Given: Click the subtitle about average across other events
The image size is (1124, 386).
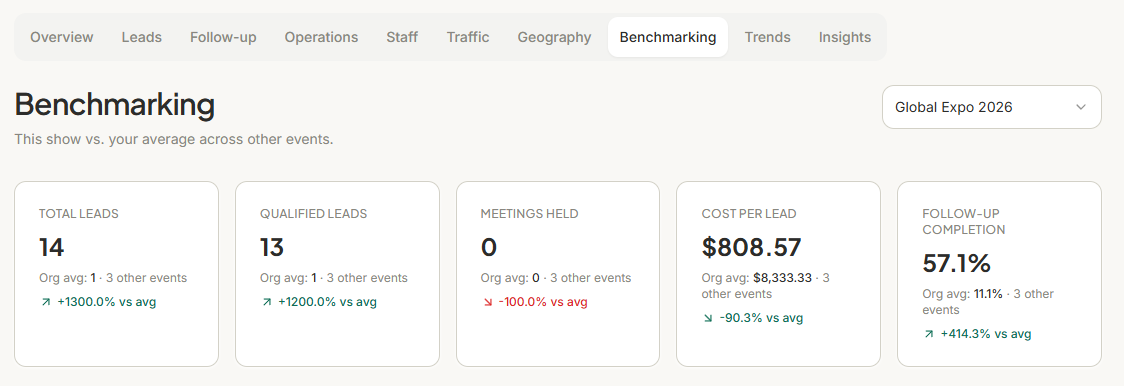Looking at the screenshot, I should (174, 139).
